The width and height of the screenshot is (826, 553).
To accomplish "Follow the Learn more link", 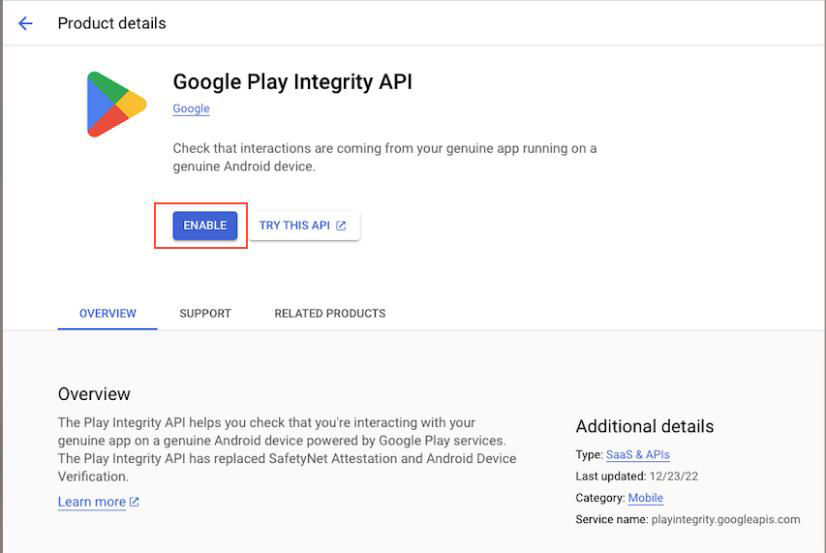I will [92, 502].
